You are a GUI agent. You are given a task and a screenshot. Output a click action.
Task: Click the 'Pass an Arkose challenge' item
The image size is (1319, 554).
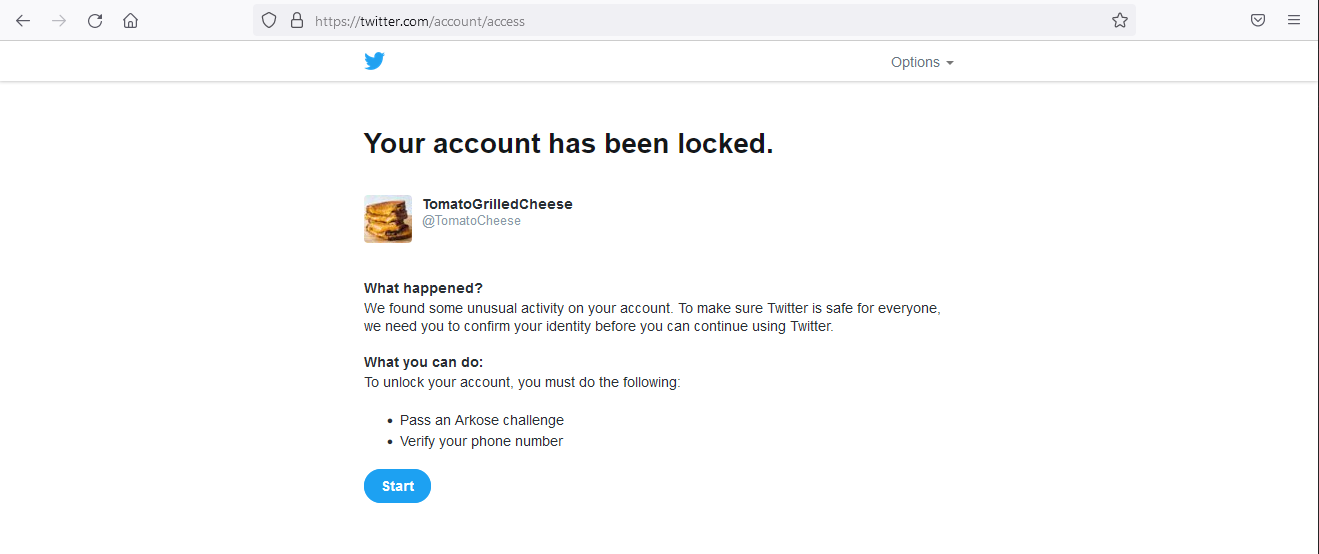481,420
